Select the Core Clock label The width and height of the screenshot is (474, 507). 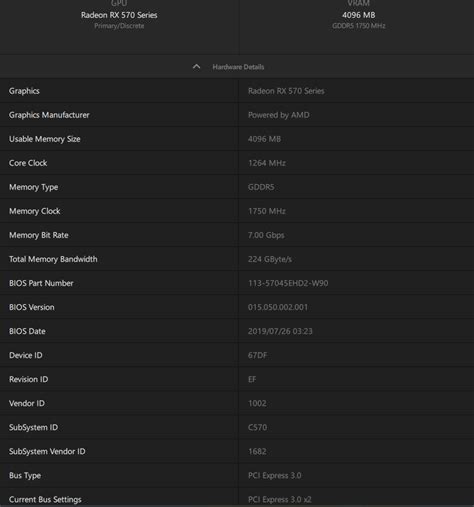click(28, 163)
